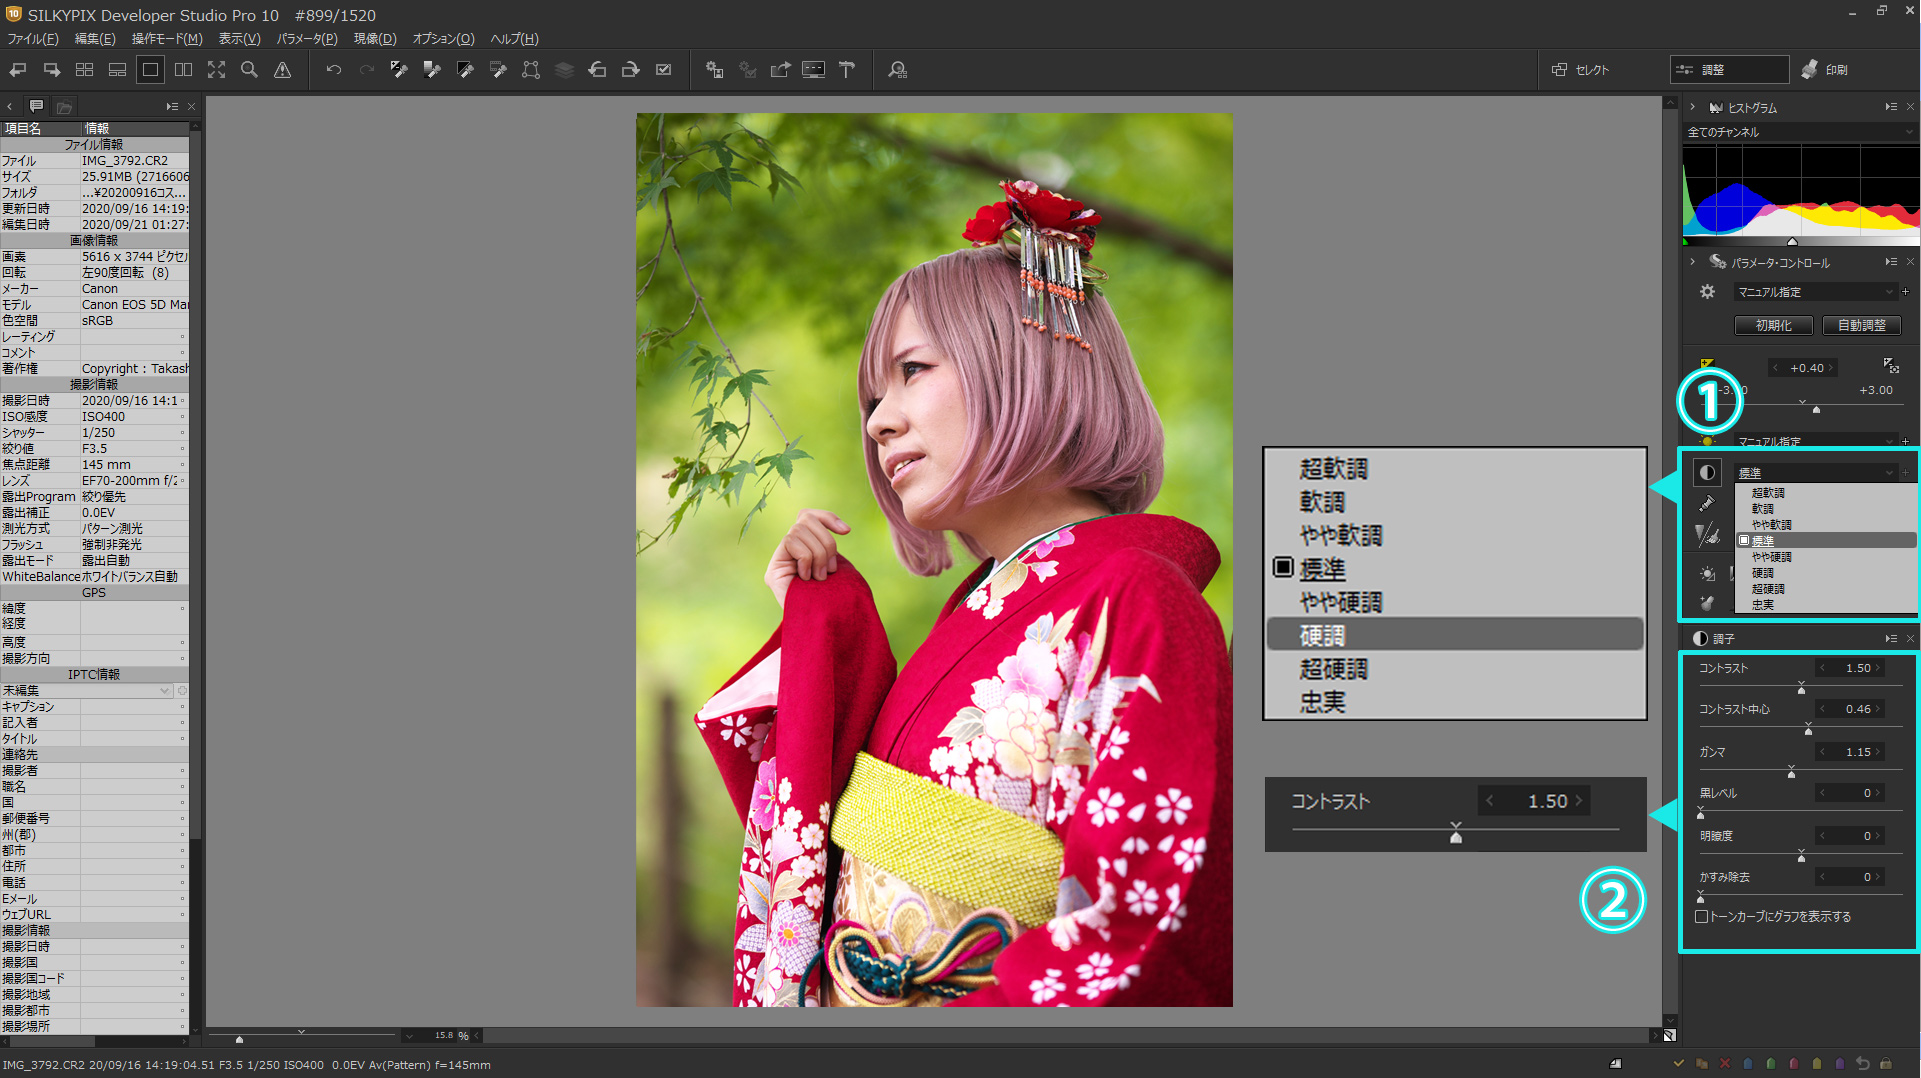Click the red X delete mark icon
Viewport: 1921px width, 1078px height.
pos(1725,1063)
